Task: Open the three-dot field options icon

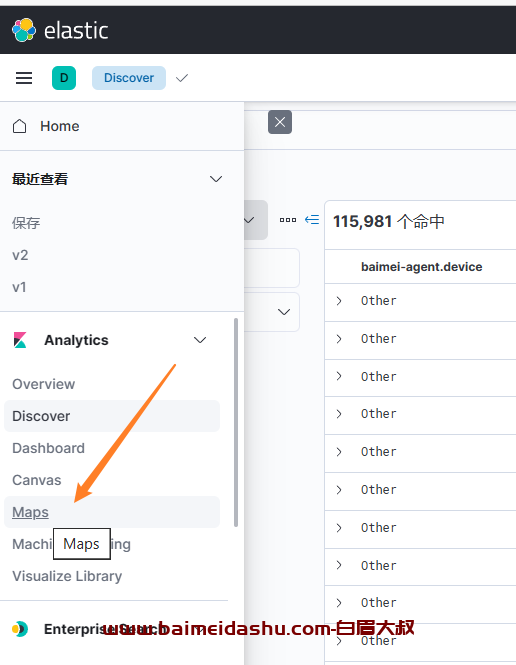Action: [288, 220]
